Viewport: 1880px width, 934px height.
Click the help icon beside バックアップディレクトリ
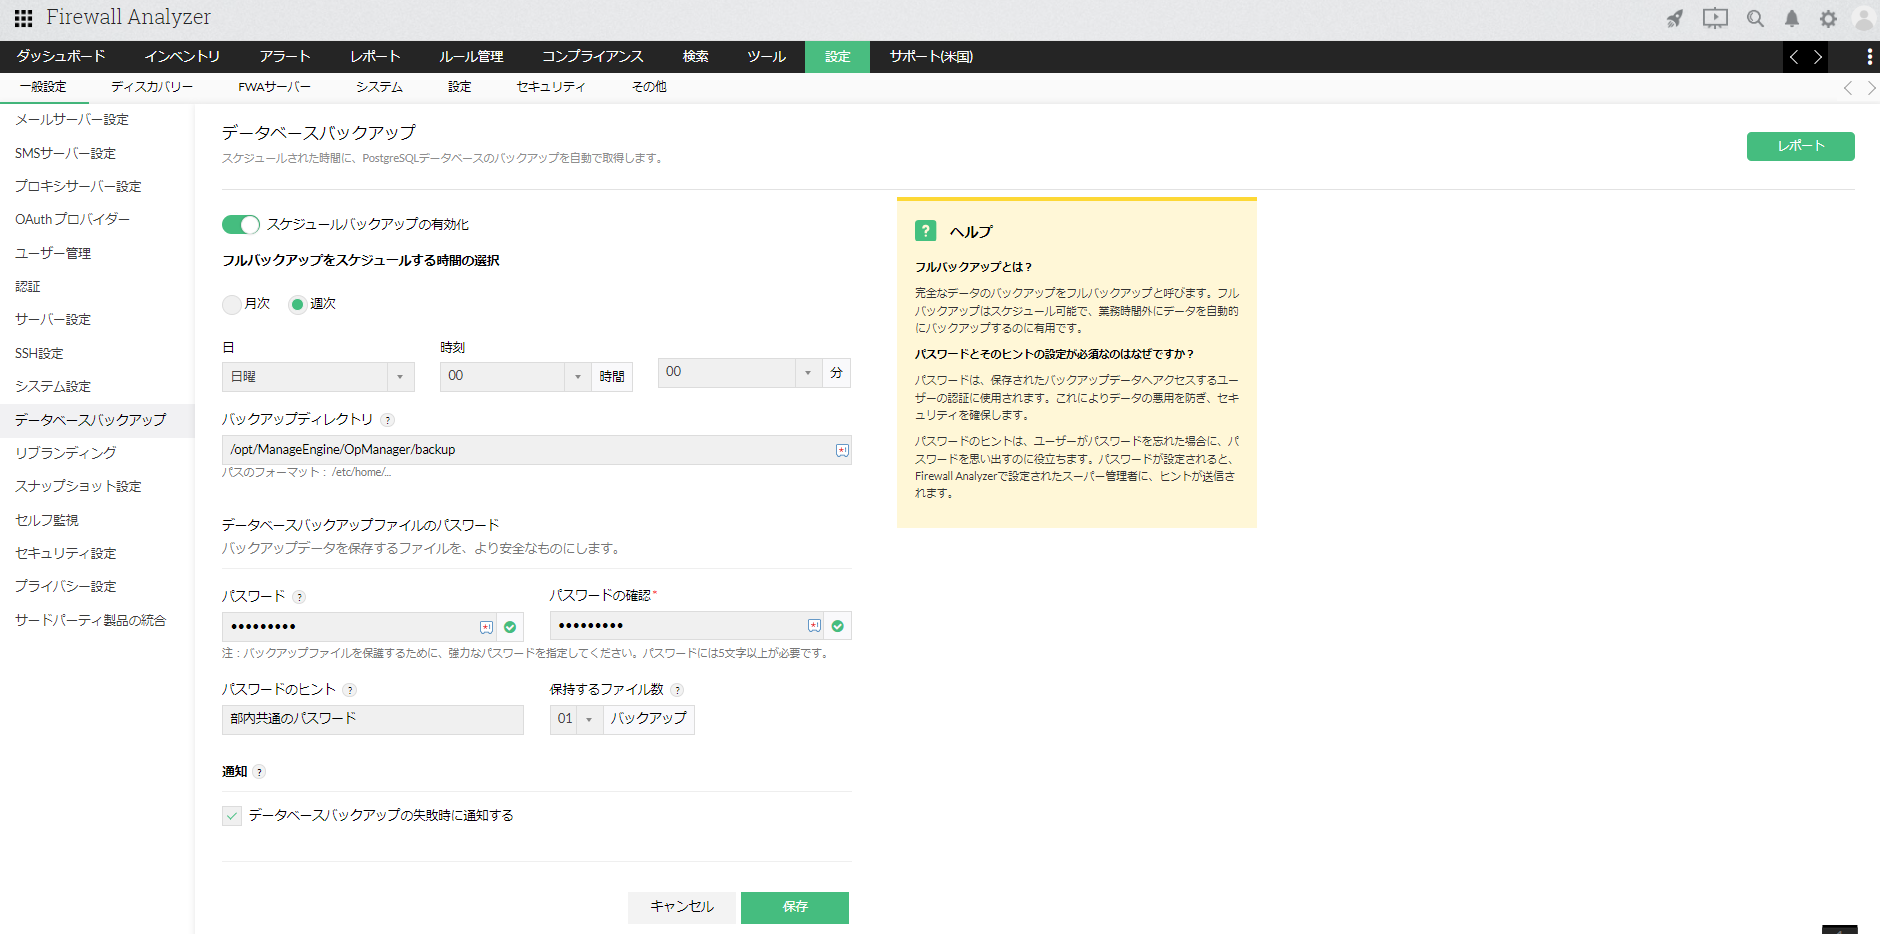(x=388, y=420)
